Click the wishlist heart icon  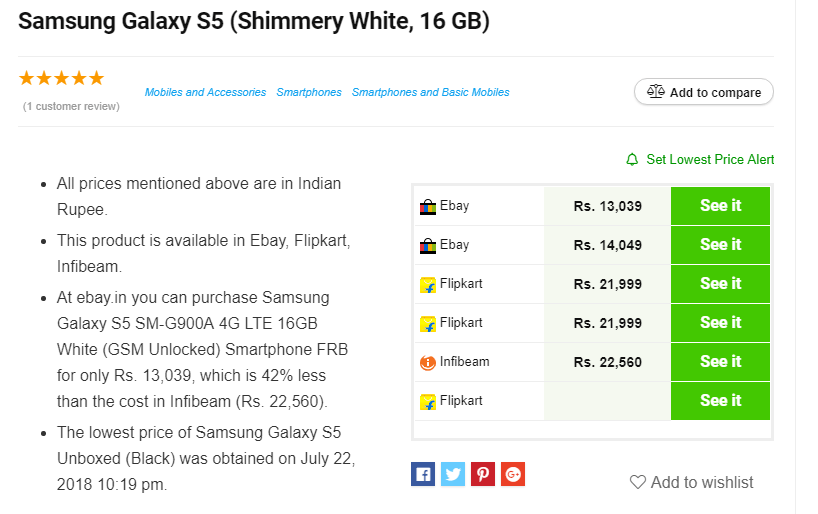click(637, 482)
